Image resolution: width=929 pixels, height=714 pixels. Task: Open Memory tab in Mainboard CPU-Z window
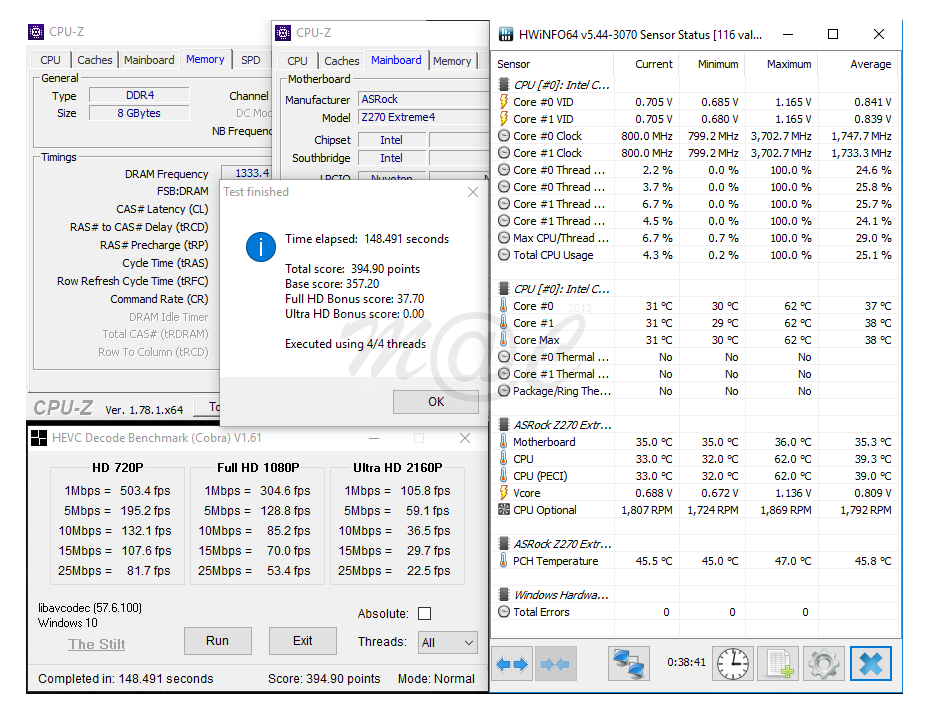[x=452, y=61]
